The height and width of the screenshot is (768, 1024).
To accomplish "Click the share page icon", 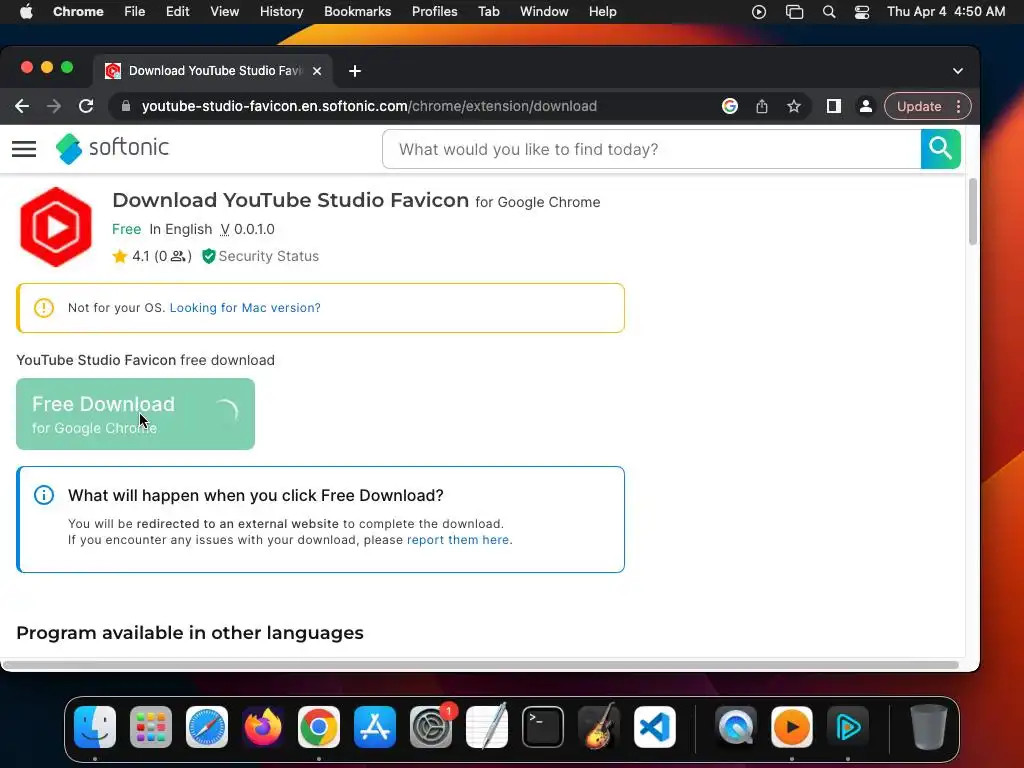I will pos(761,106).
